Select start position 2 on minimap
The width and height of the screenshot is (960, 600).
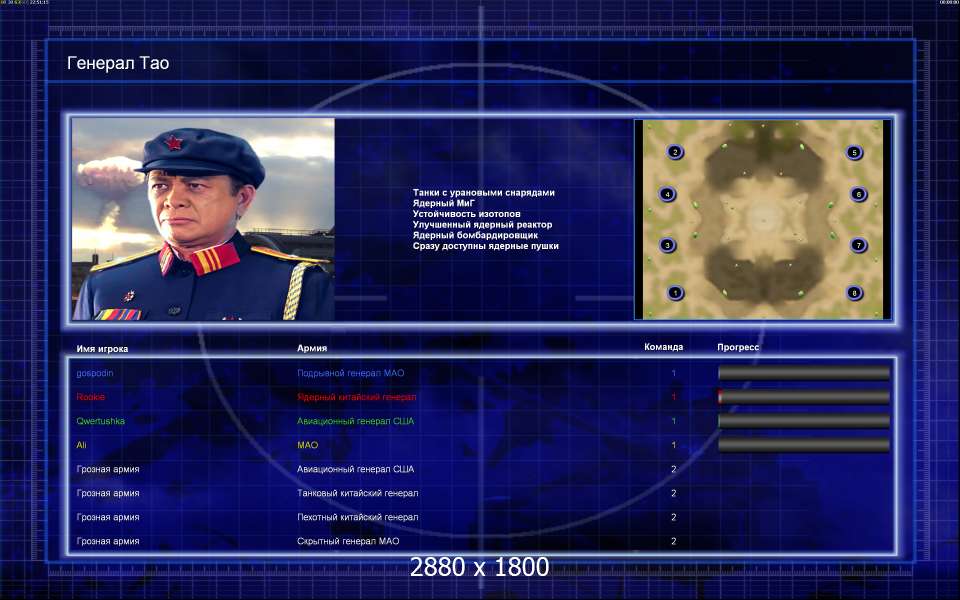tap(675, 152)
